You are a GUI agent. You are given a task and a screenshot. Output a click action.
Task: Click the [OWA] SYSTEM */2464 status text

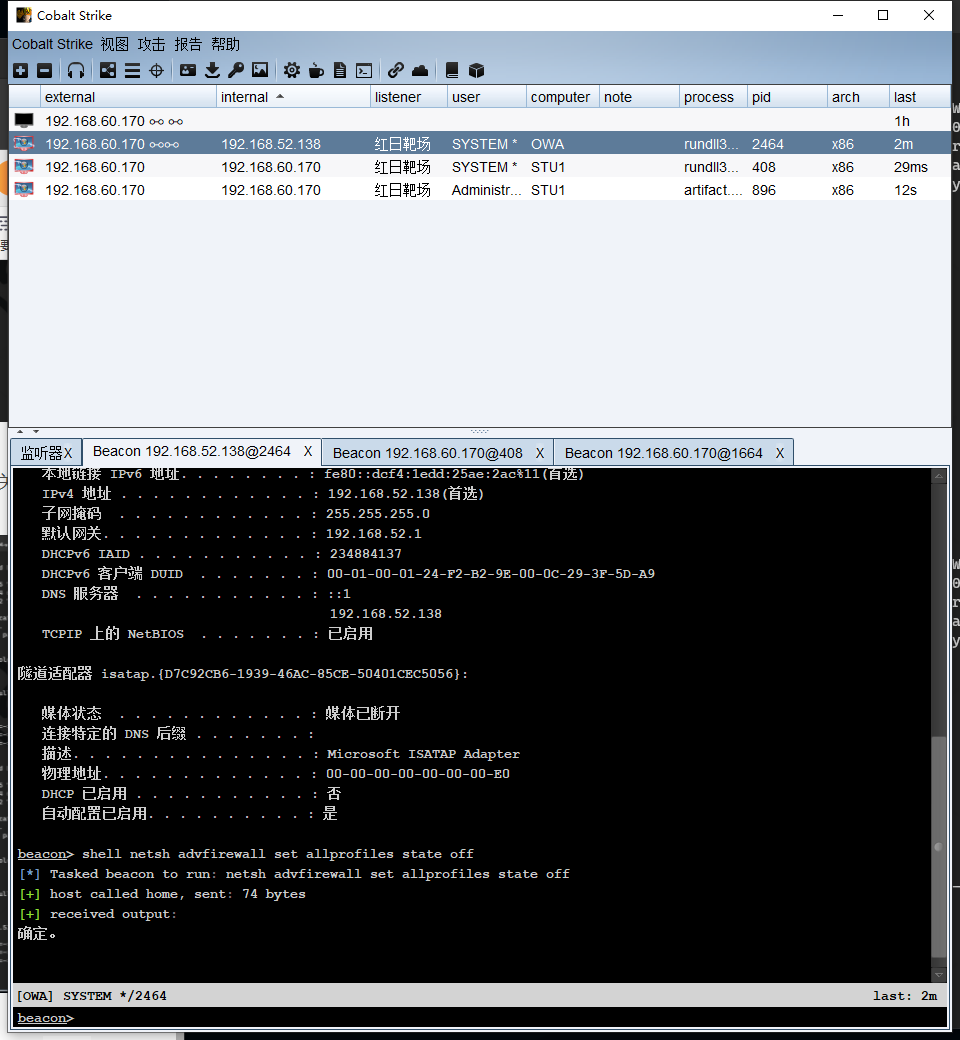pos(92,996)
